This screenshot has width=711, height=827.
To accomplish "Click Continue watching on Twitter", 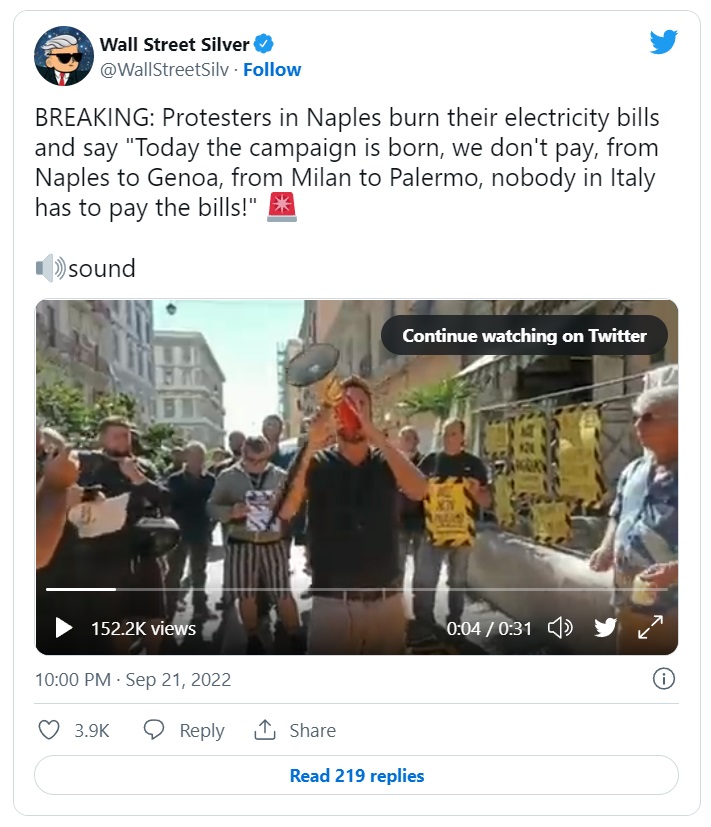I will tap(524, 336).
